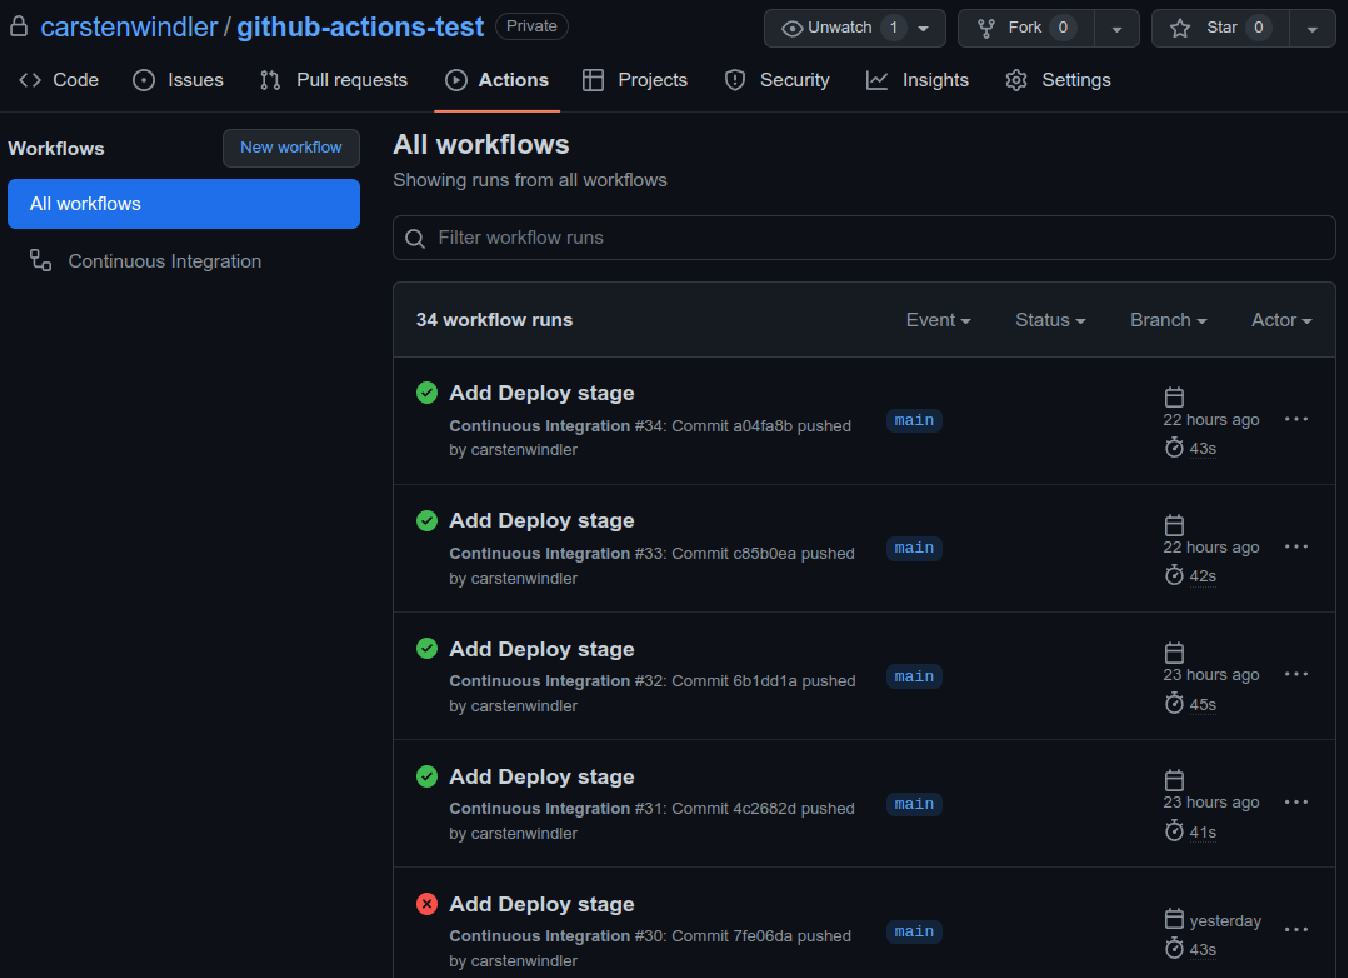Click the main branch label on run #32
The height and width of the screenshot is (978, 1348).
point(914,676)
